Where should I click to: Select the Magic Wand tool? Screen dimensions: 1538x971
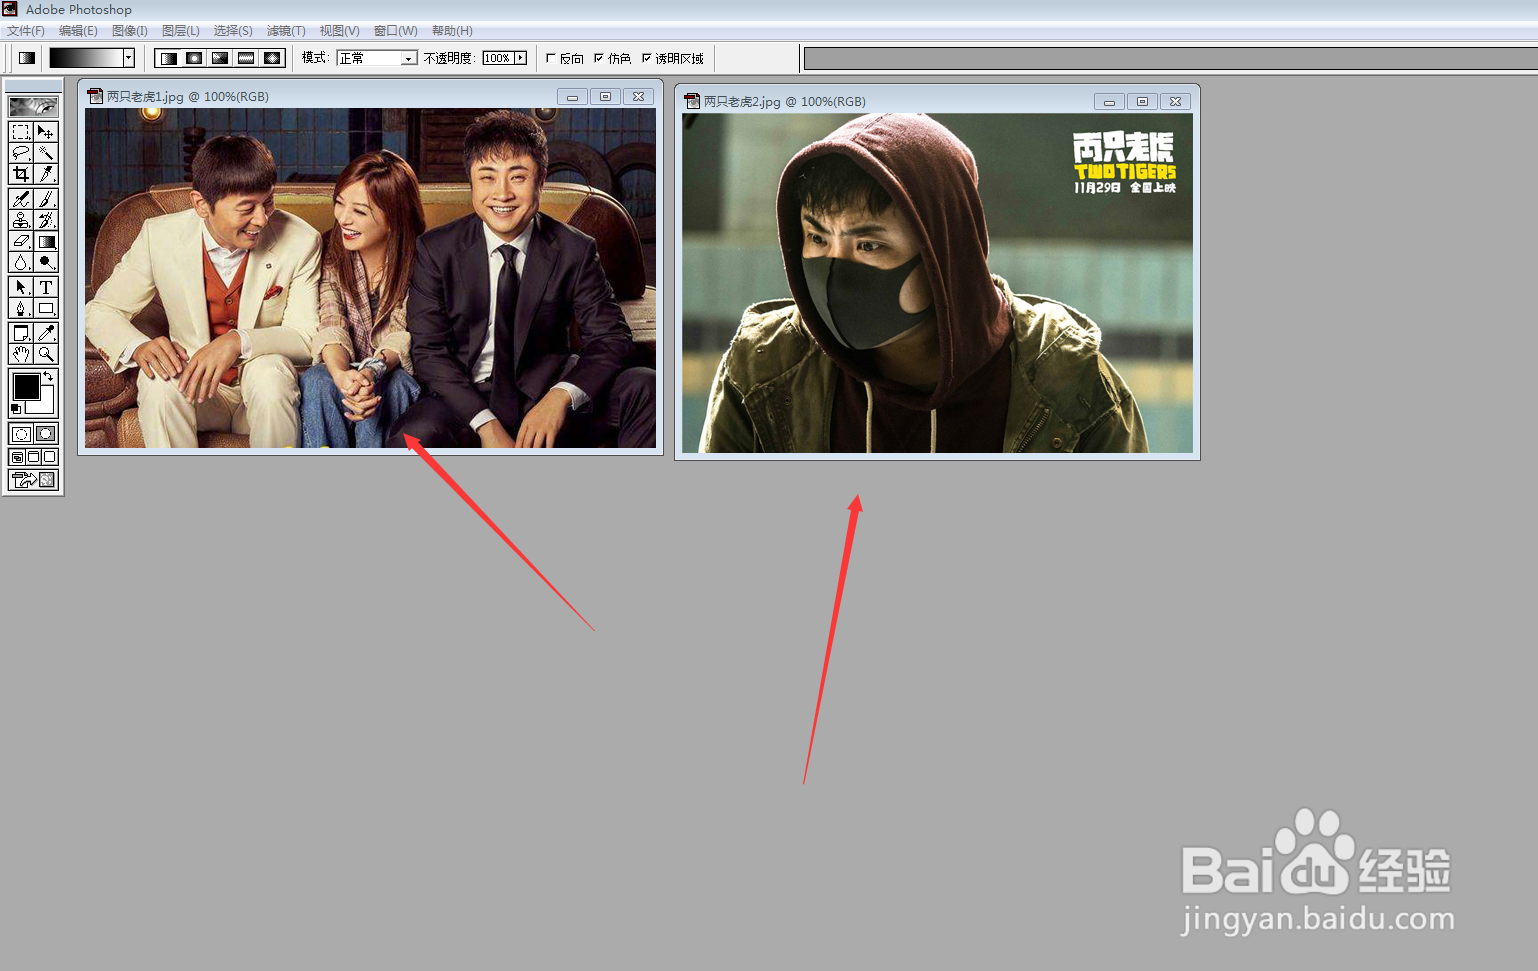click(46, 153)
